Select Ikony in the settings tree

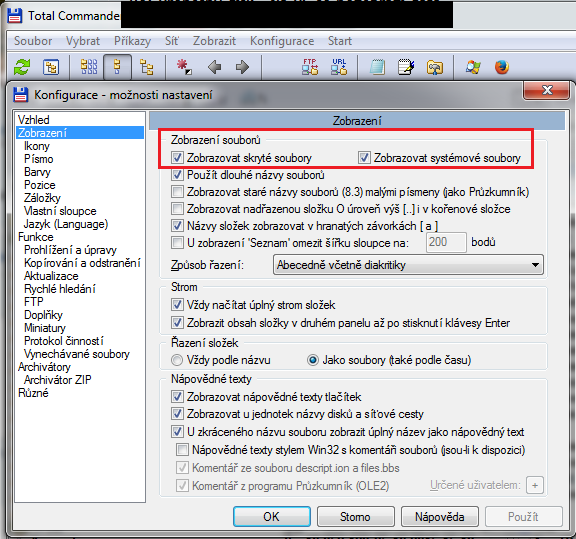[x=37, y=146]
